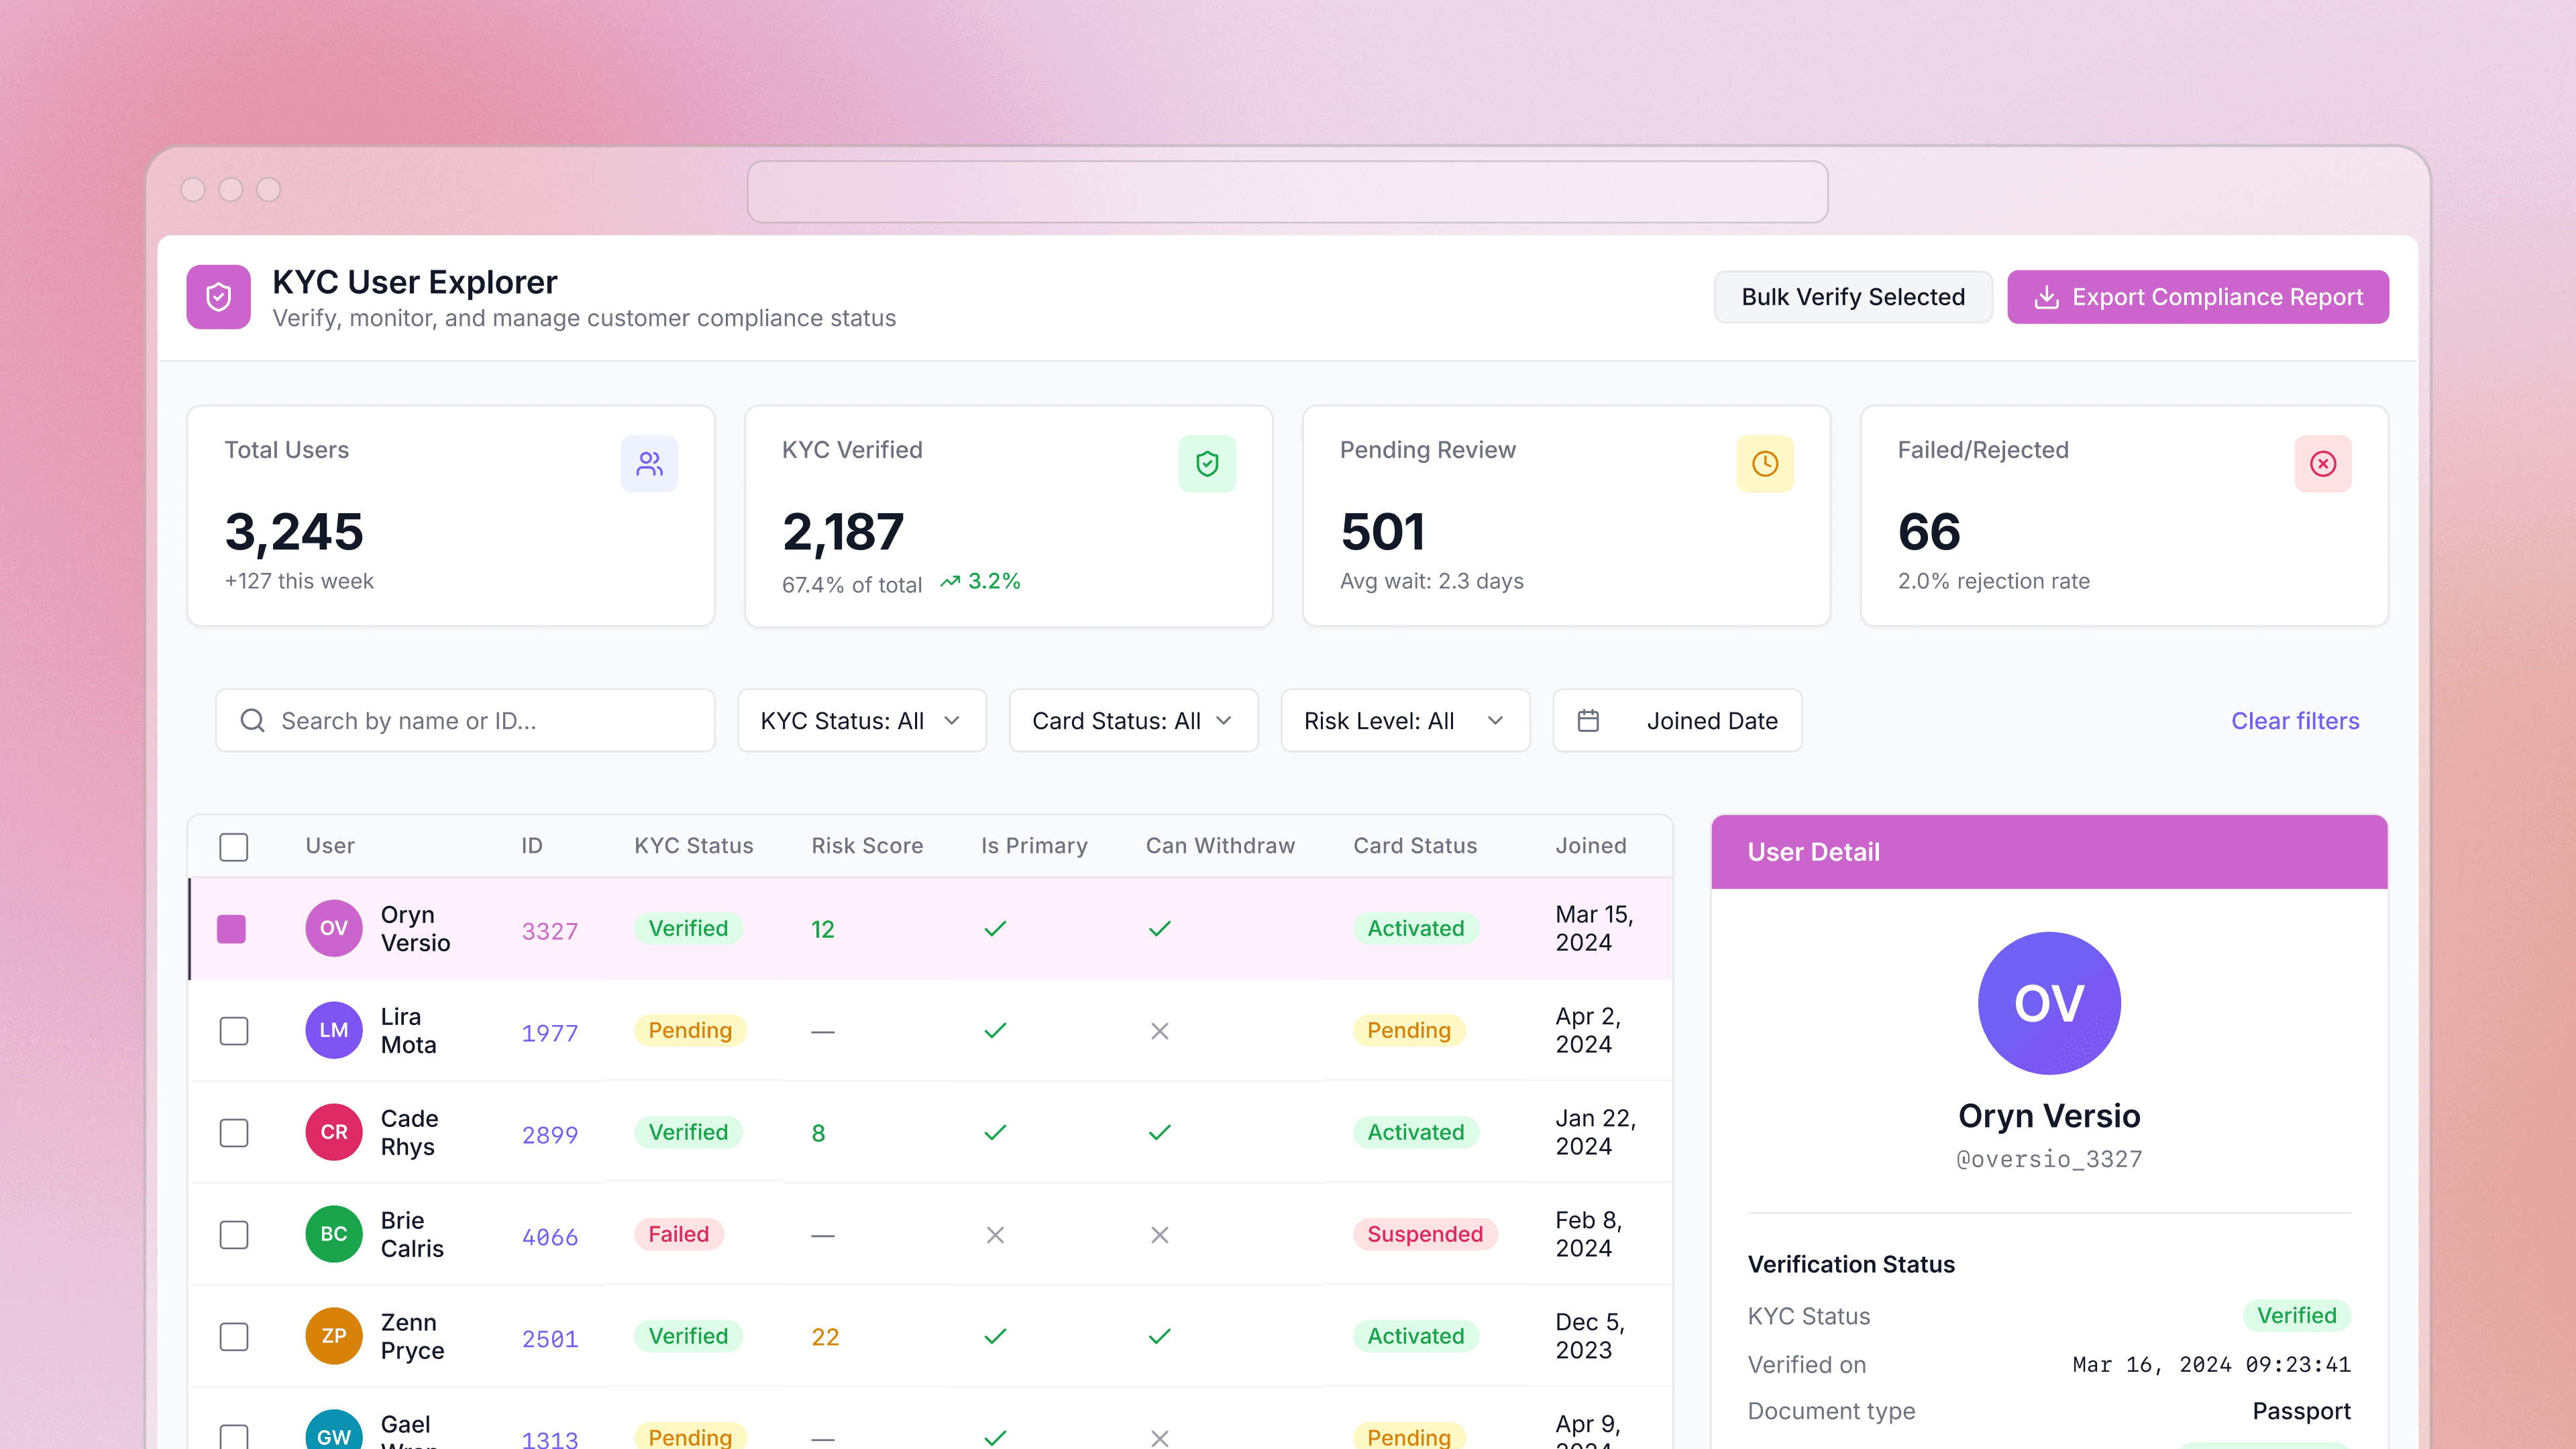Click Activated badge for Cade Rhys
This screenshot has width=2576, height=1449.
tap(1416, 1133)
